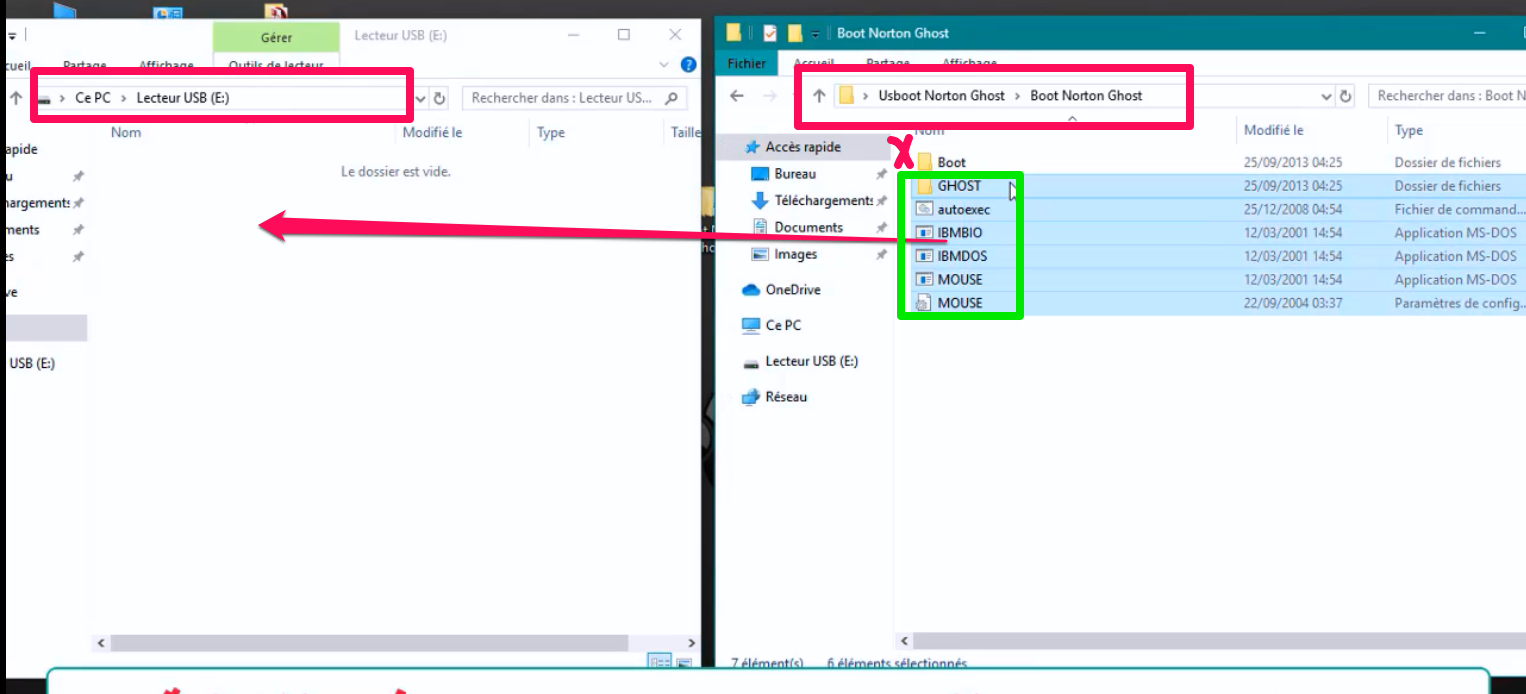
Task: Select OneDrive in navigation pane
Action: coord(793,290)
